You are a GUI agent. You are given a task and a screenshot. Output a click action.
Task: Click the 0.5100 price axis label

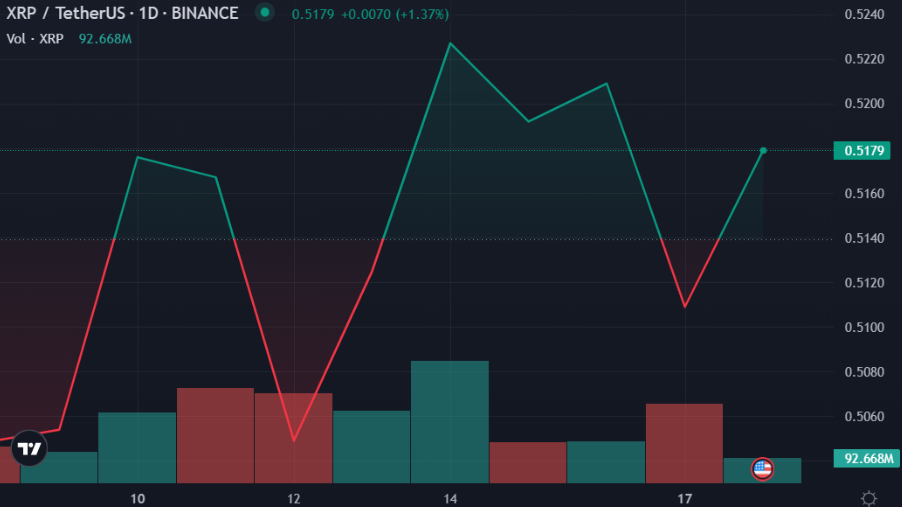pos(864,327)
